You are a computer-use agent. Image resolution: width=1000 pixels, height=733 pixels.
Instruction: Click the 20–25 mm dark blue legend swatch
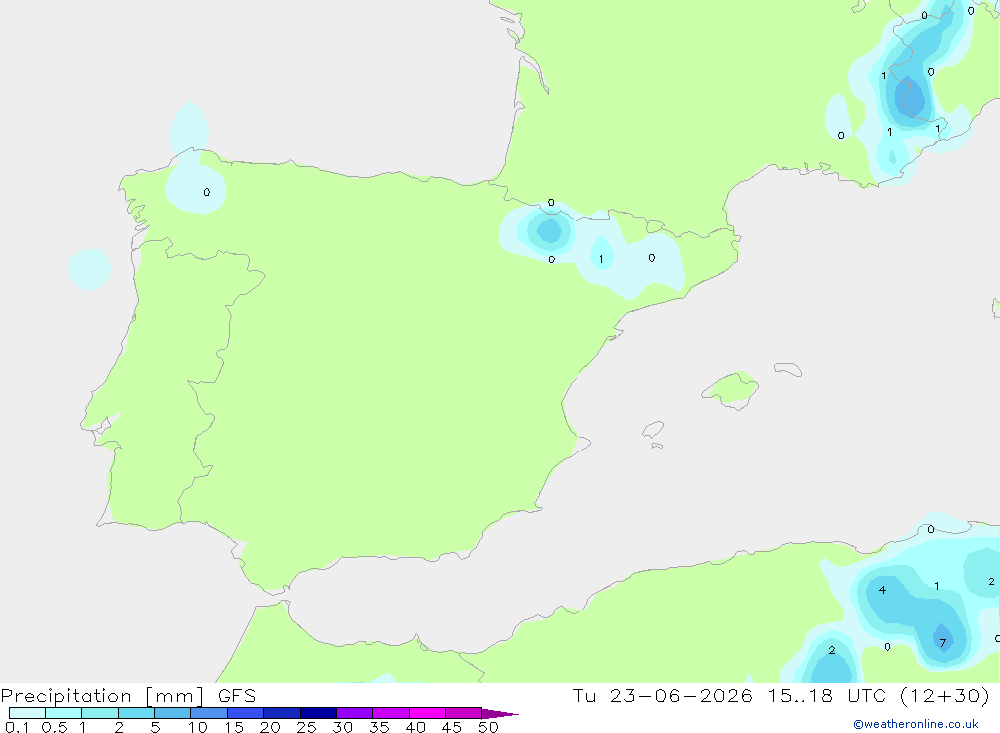282,713
